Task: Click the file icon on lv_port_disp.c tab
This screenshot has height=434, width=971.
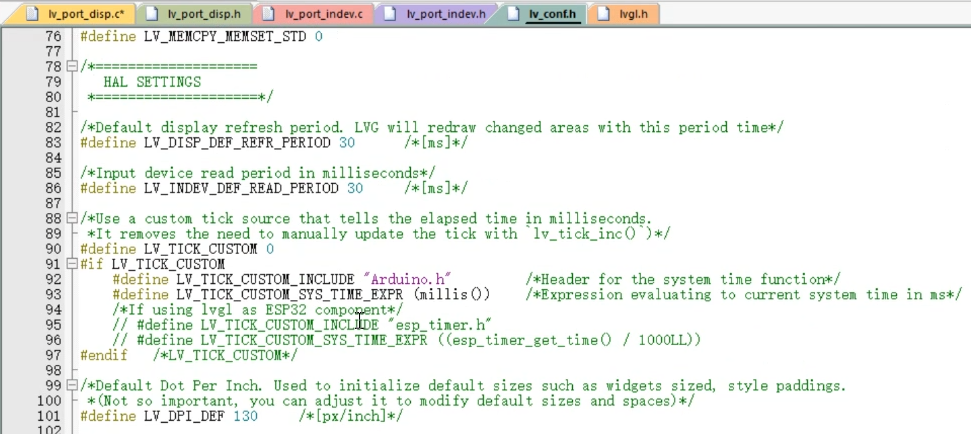Action: (33, 14)
